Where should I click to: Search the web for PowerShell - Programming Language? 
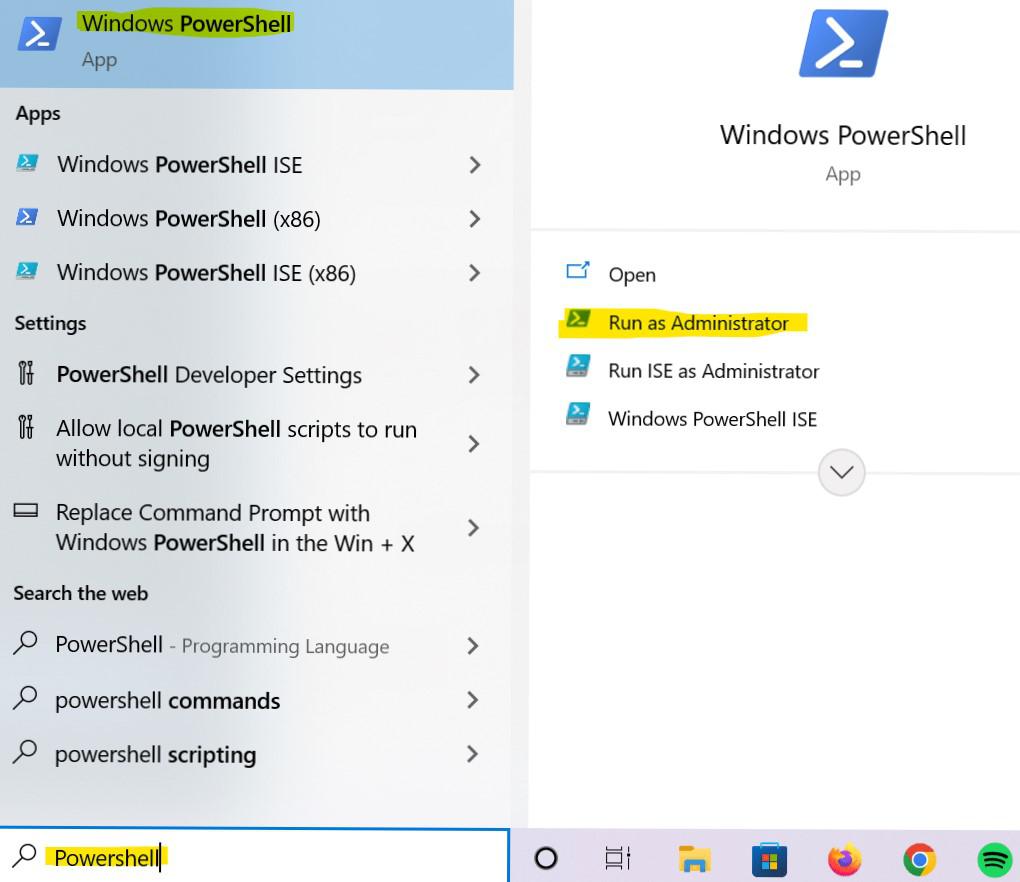click(x=256, y=646)
